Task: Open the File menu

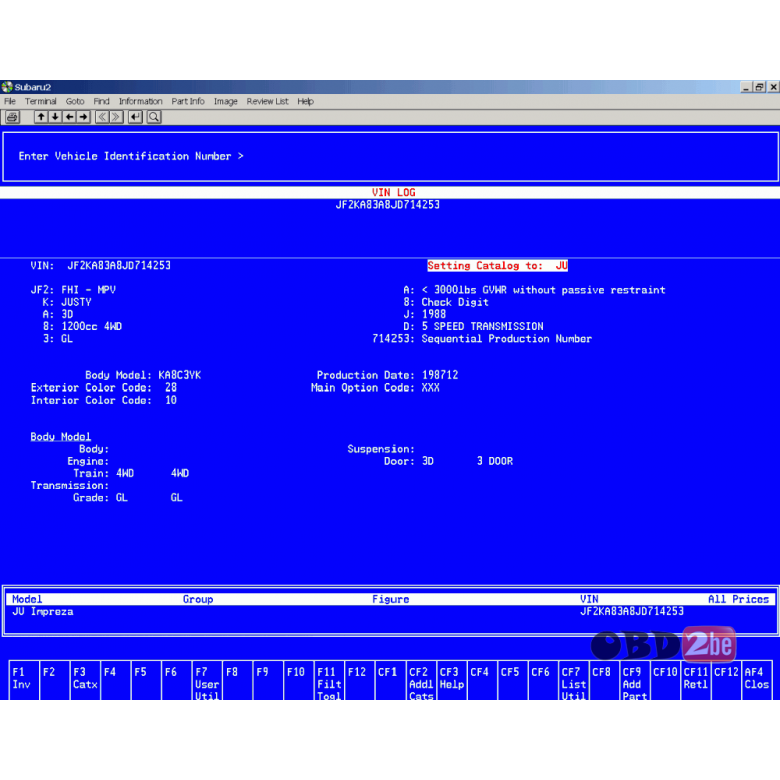Action: pyautogui.click(x=10, y=101)
